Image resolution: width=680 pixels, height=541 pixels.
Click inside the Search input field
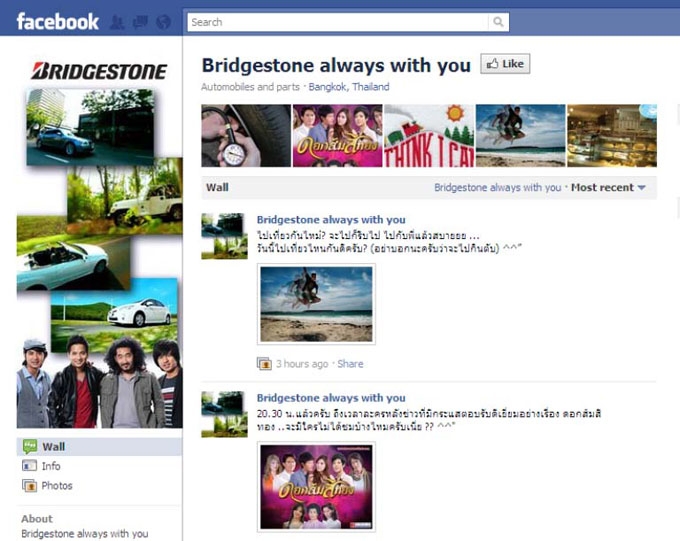tap(337, 22)
